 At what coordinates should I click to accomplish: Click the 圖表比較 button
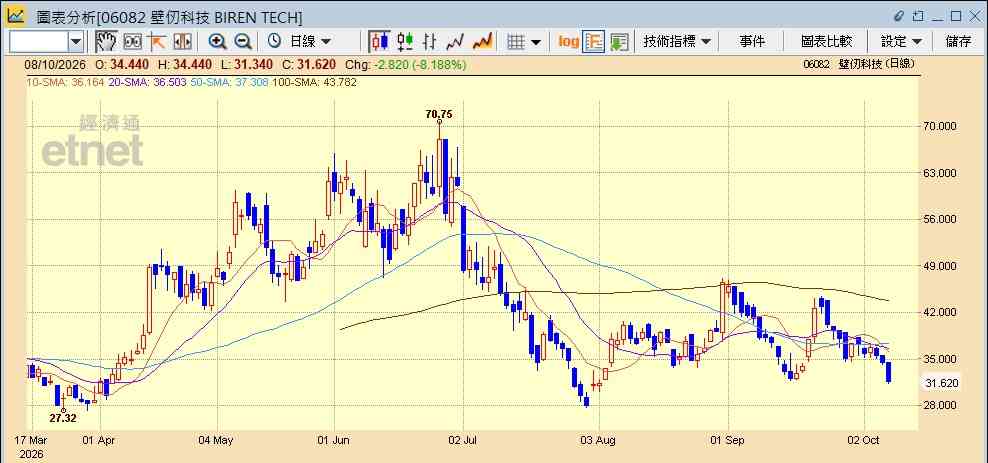pyautogui.click(x=826, y=42)
